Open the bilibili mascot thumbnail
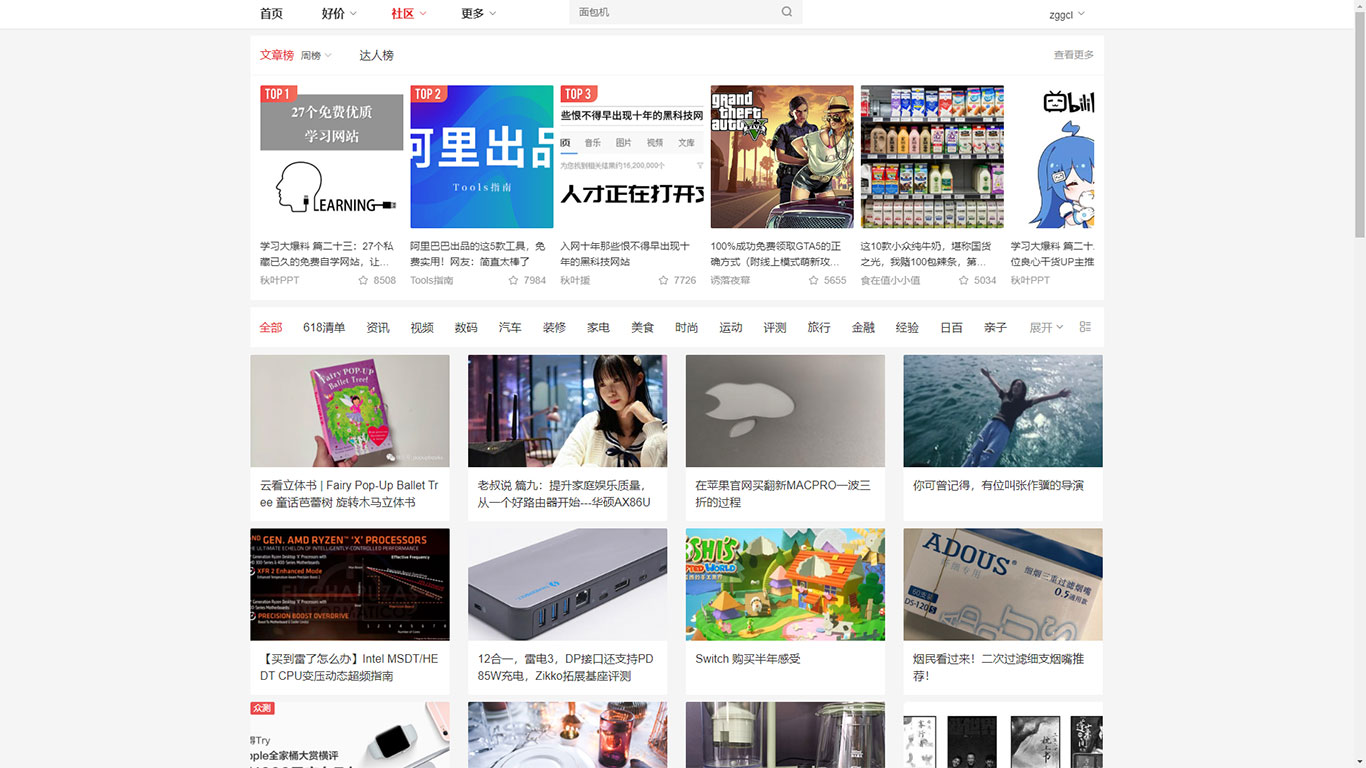Image resolution: width=1366 pixels, height=768 pixels. [x=1052, y=157]
